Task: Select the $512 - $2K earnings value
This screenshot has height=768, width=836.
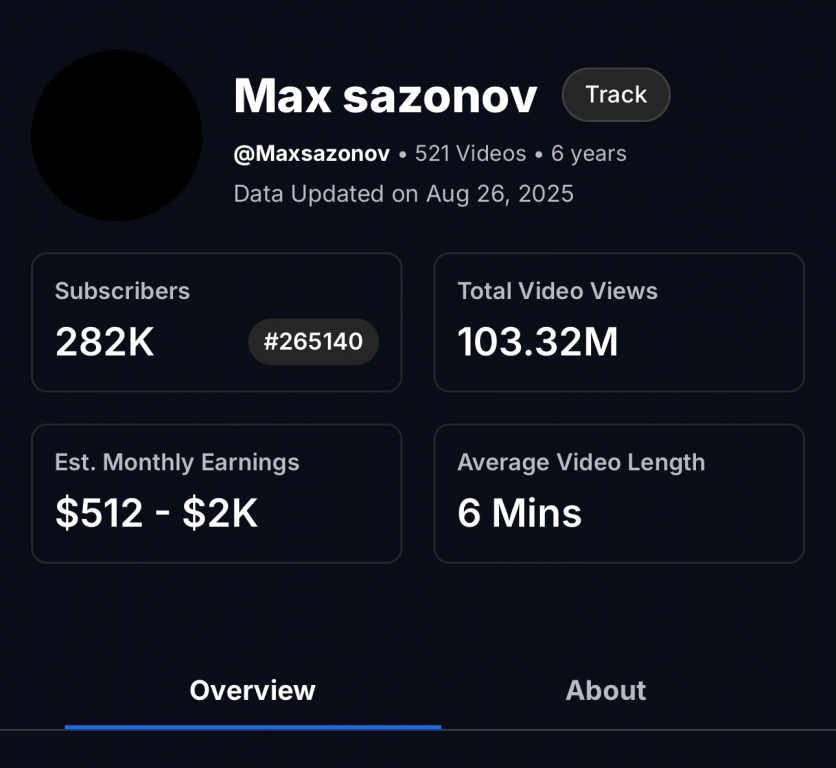Action: click(156, 513)
